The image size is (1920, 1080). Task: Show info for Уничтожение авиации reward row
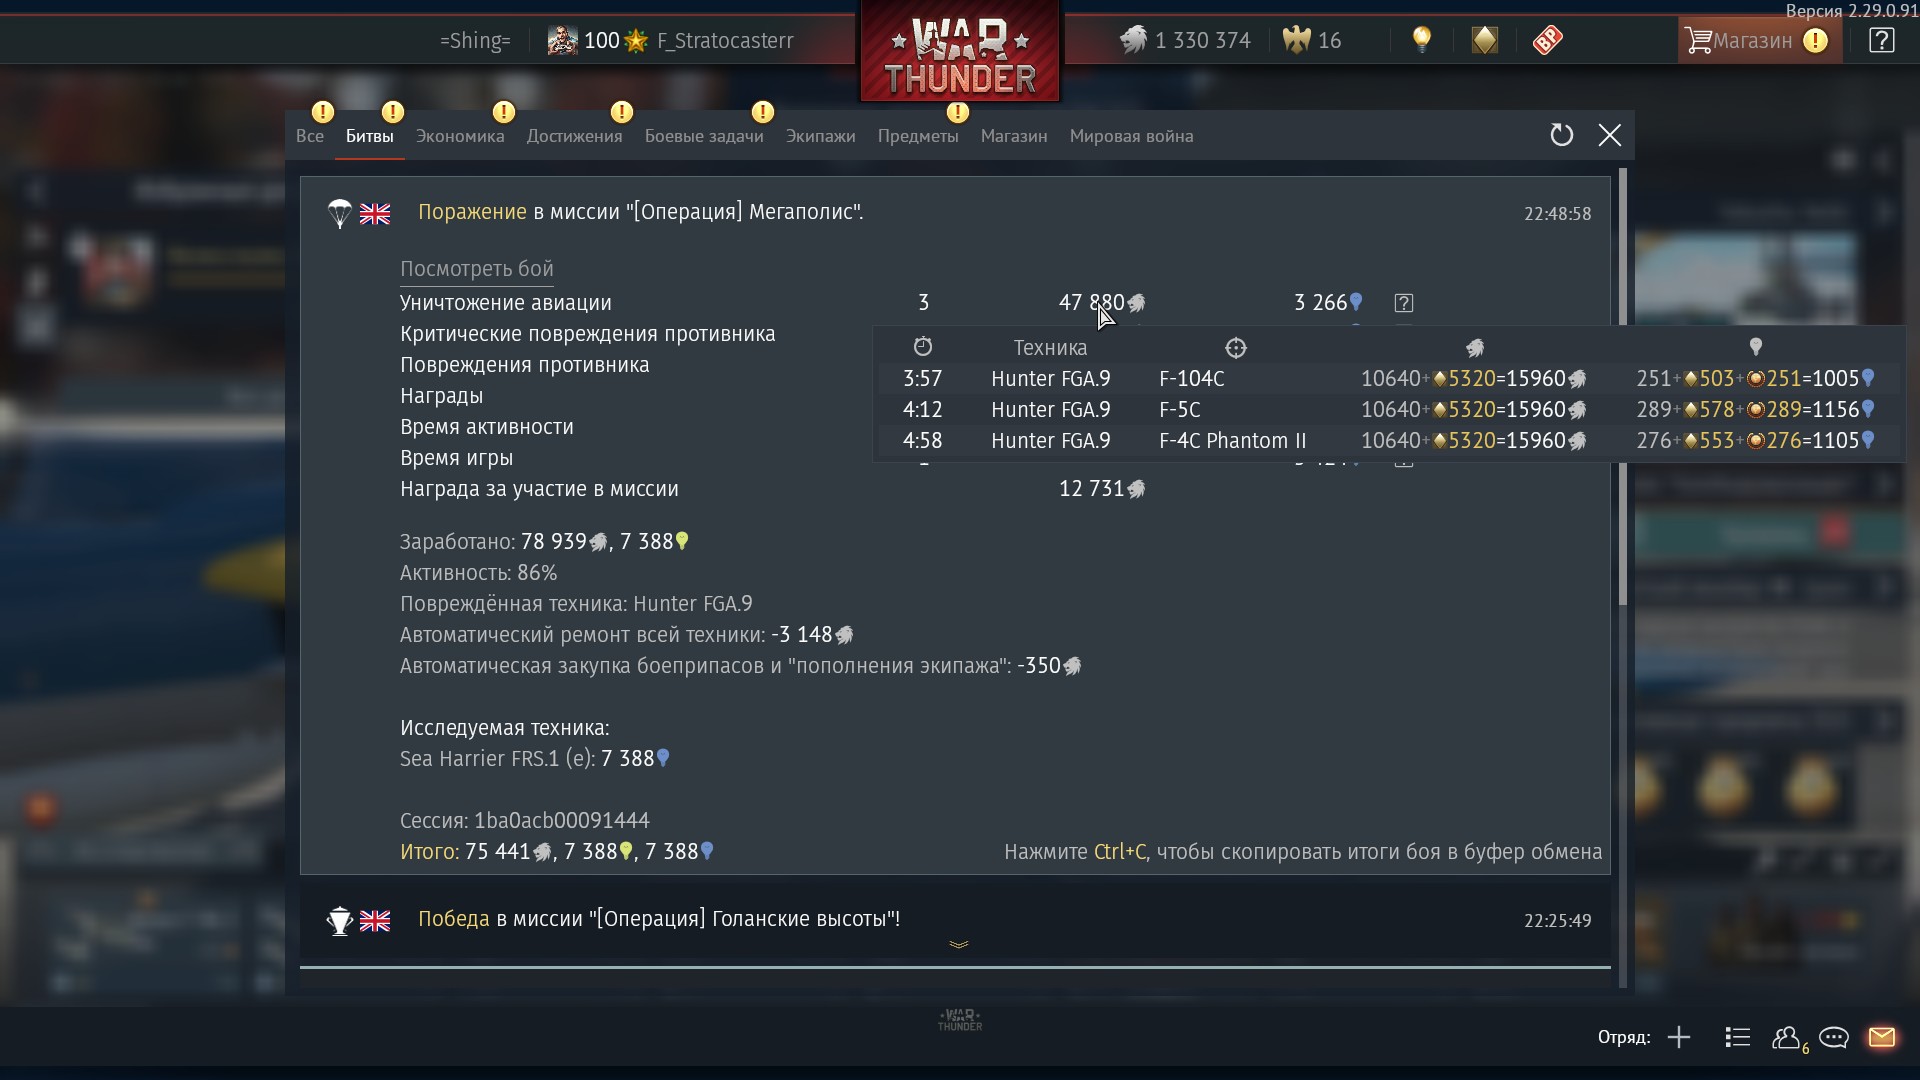(x=1403, y=303)
